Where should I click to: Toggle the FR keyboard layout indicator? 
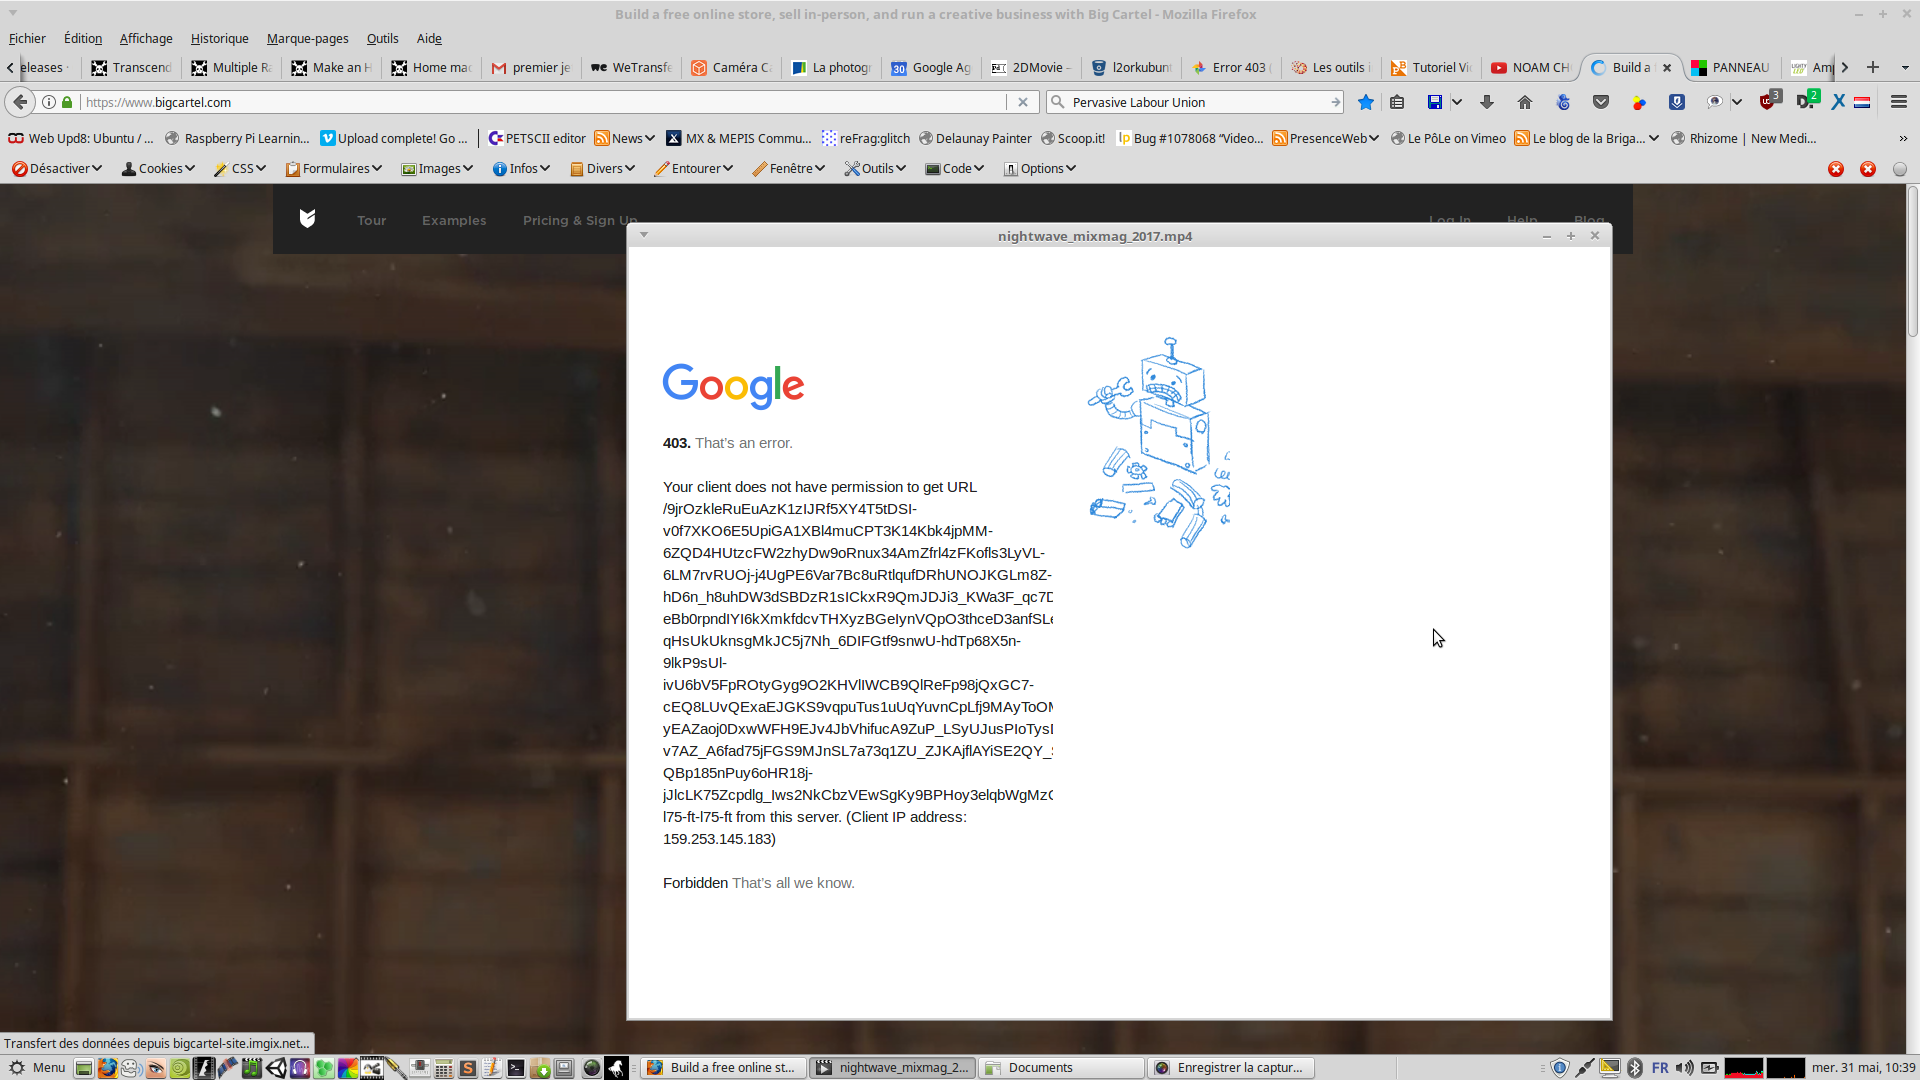(x=1660, y=1068)
